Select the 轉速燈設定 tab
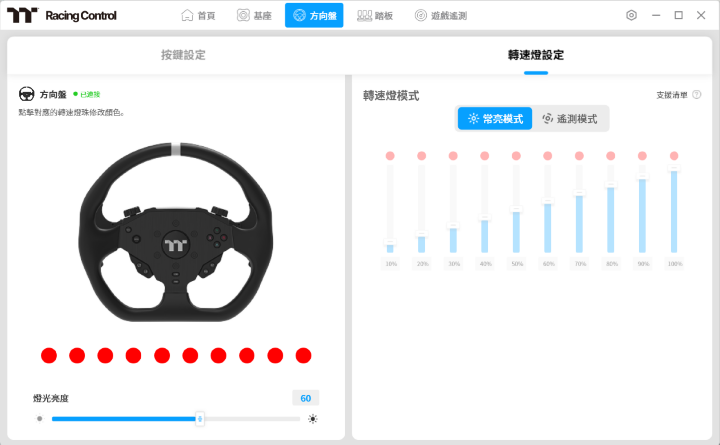 (535, 55)
